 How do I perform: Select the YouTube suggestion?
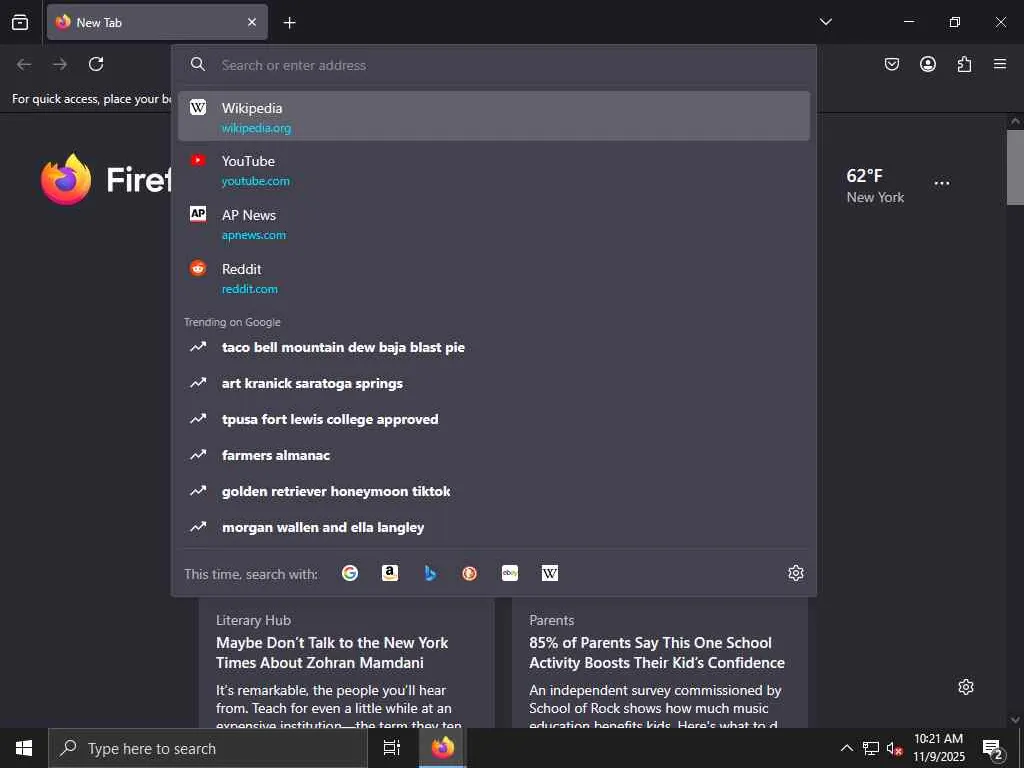(494, 170)
